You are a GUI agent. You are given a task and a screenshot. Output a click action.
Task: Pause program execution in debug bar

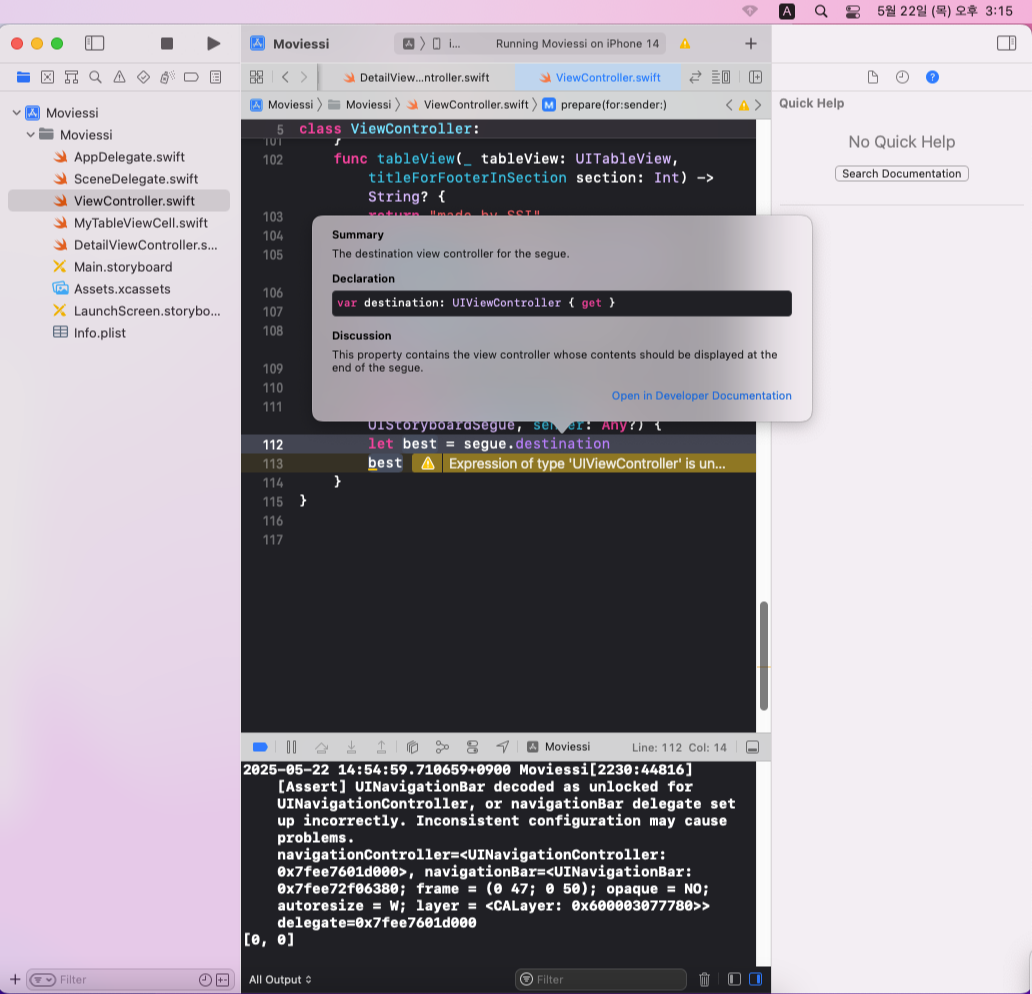click(292, 747)
